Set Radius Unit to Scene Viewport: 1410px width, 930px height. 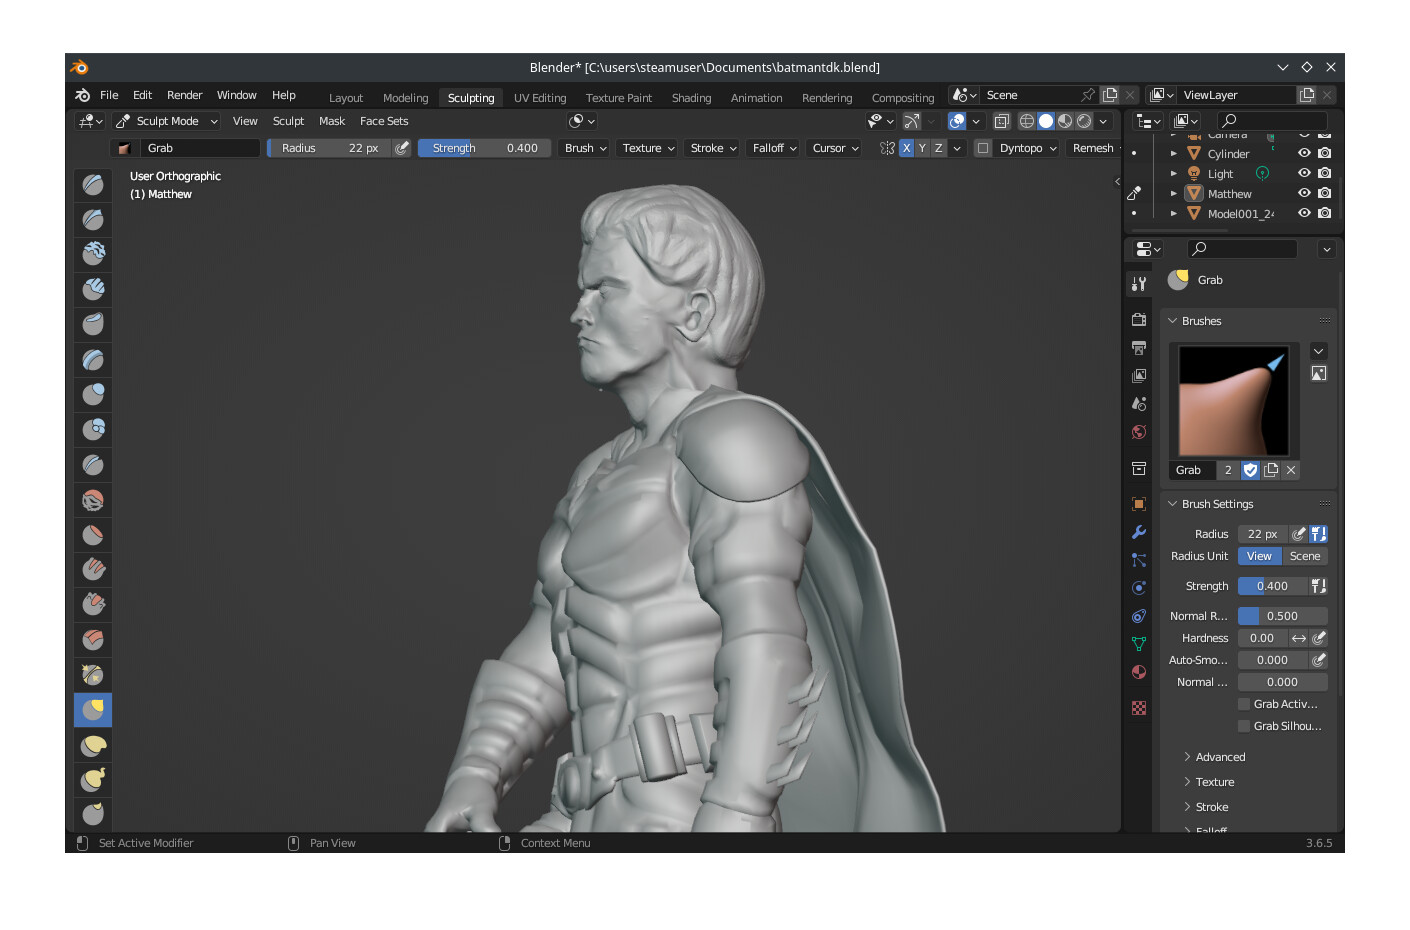1305,556
